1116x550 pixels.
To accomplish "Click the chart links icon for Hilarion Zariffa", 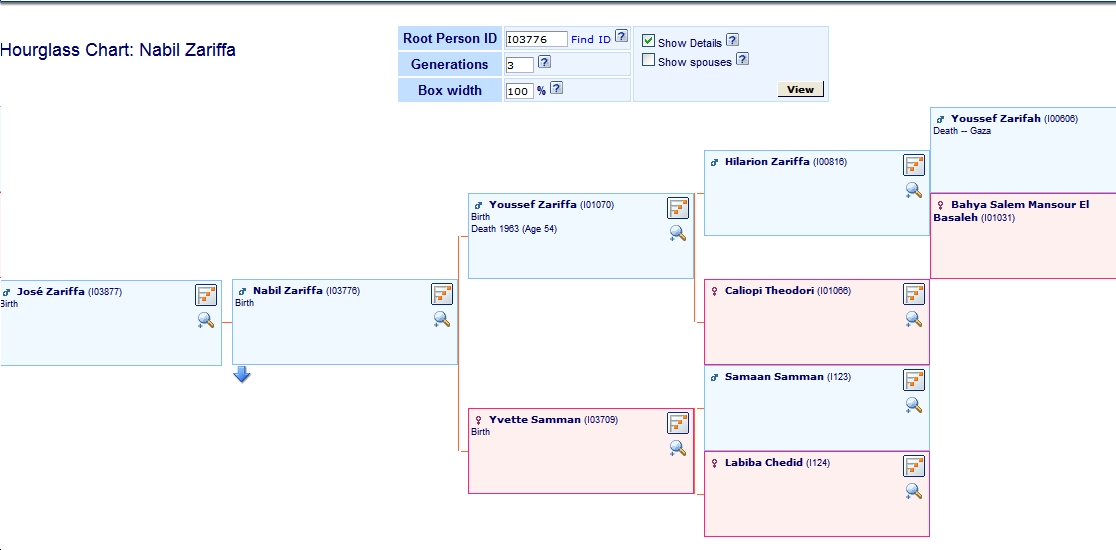I will [x=914, y=165].
